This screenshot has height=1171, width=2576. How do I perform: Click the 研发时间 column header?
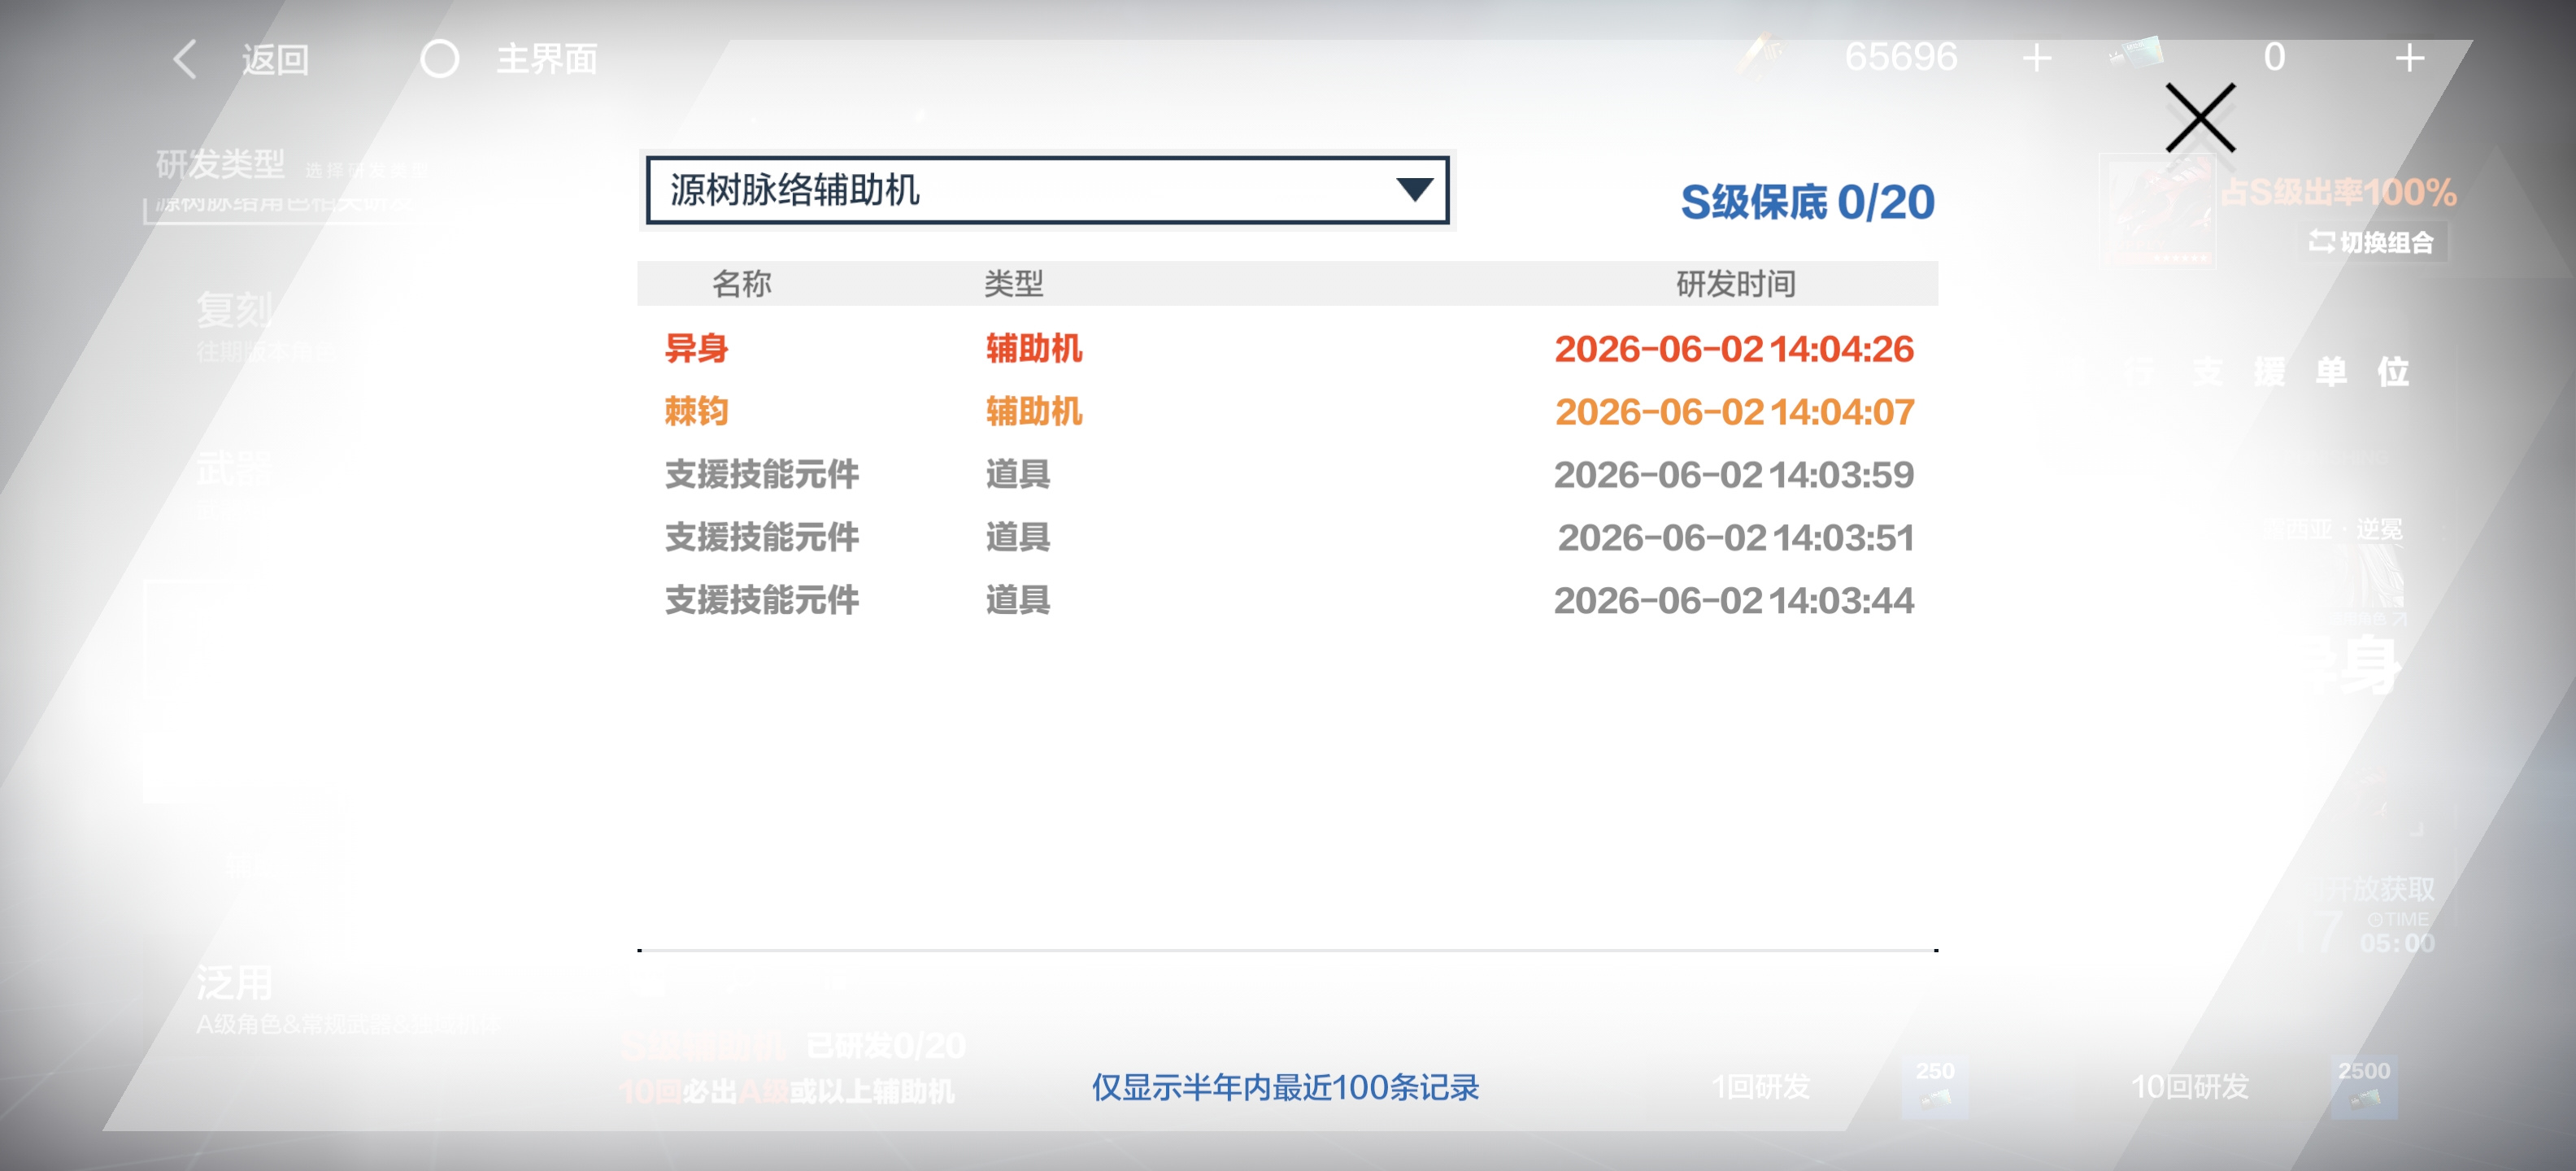[1735, 284]
